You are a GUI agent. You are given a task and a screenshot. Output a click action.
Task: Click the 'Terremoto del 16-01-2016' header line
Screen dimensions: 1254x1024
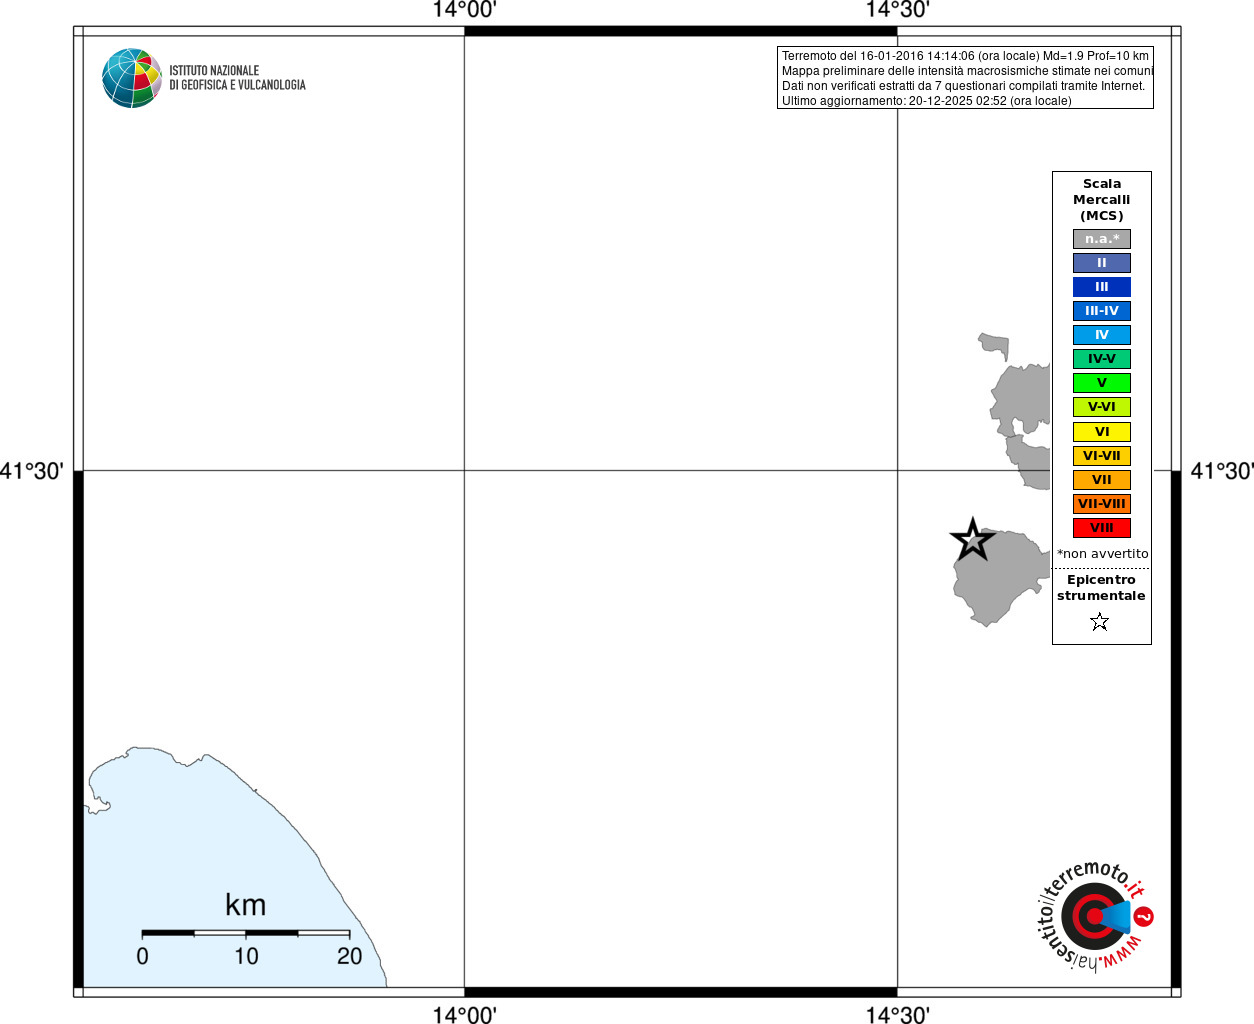tap(965, 56)
